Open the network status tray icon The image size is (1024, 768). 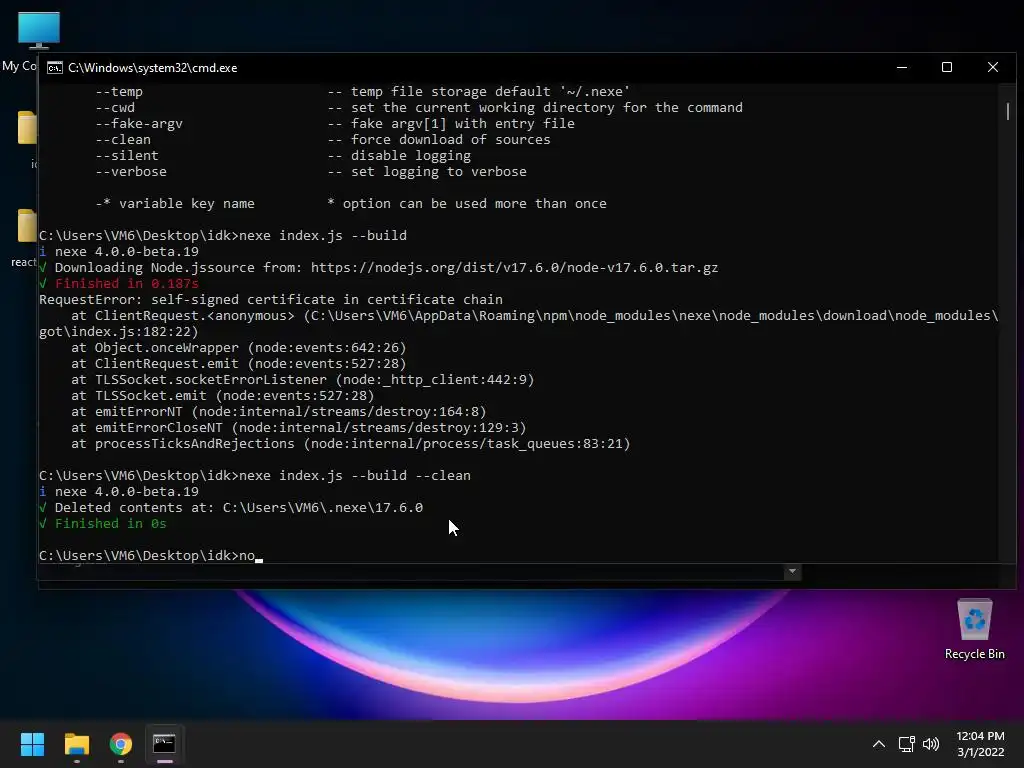906,744
